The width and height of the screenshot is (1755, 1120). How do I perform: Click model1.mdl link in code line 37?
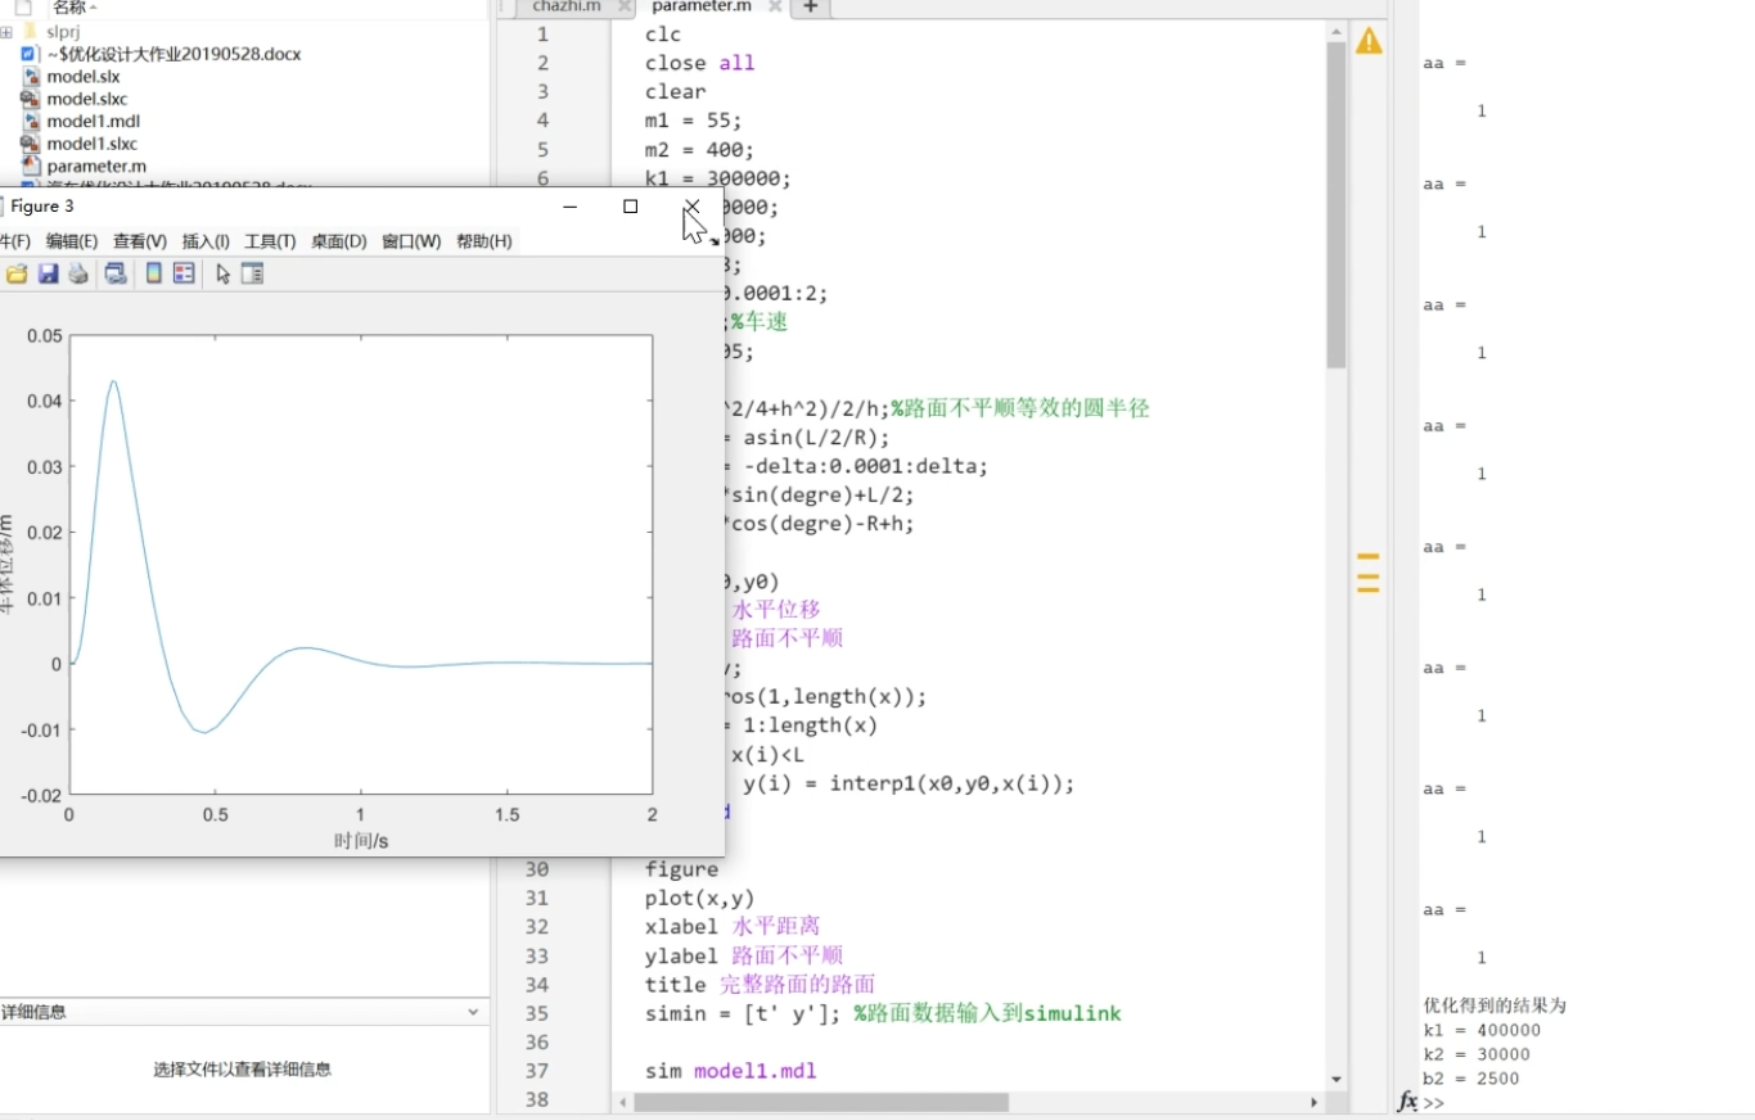click(x=755, y=1071)
